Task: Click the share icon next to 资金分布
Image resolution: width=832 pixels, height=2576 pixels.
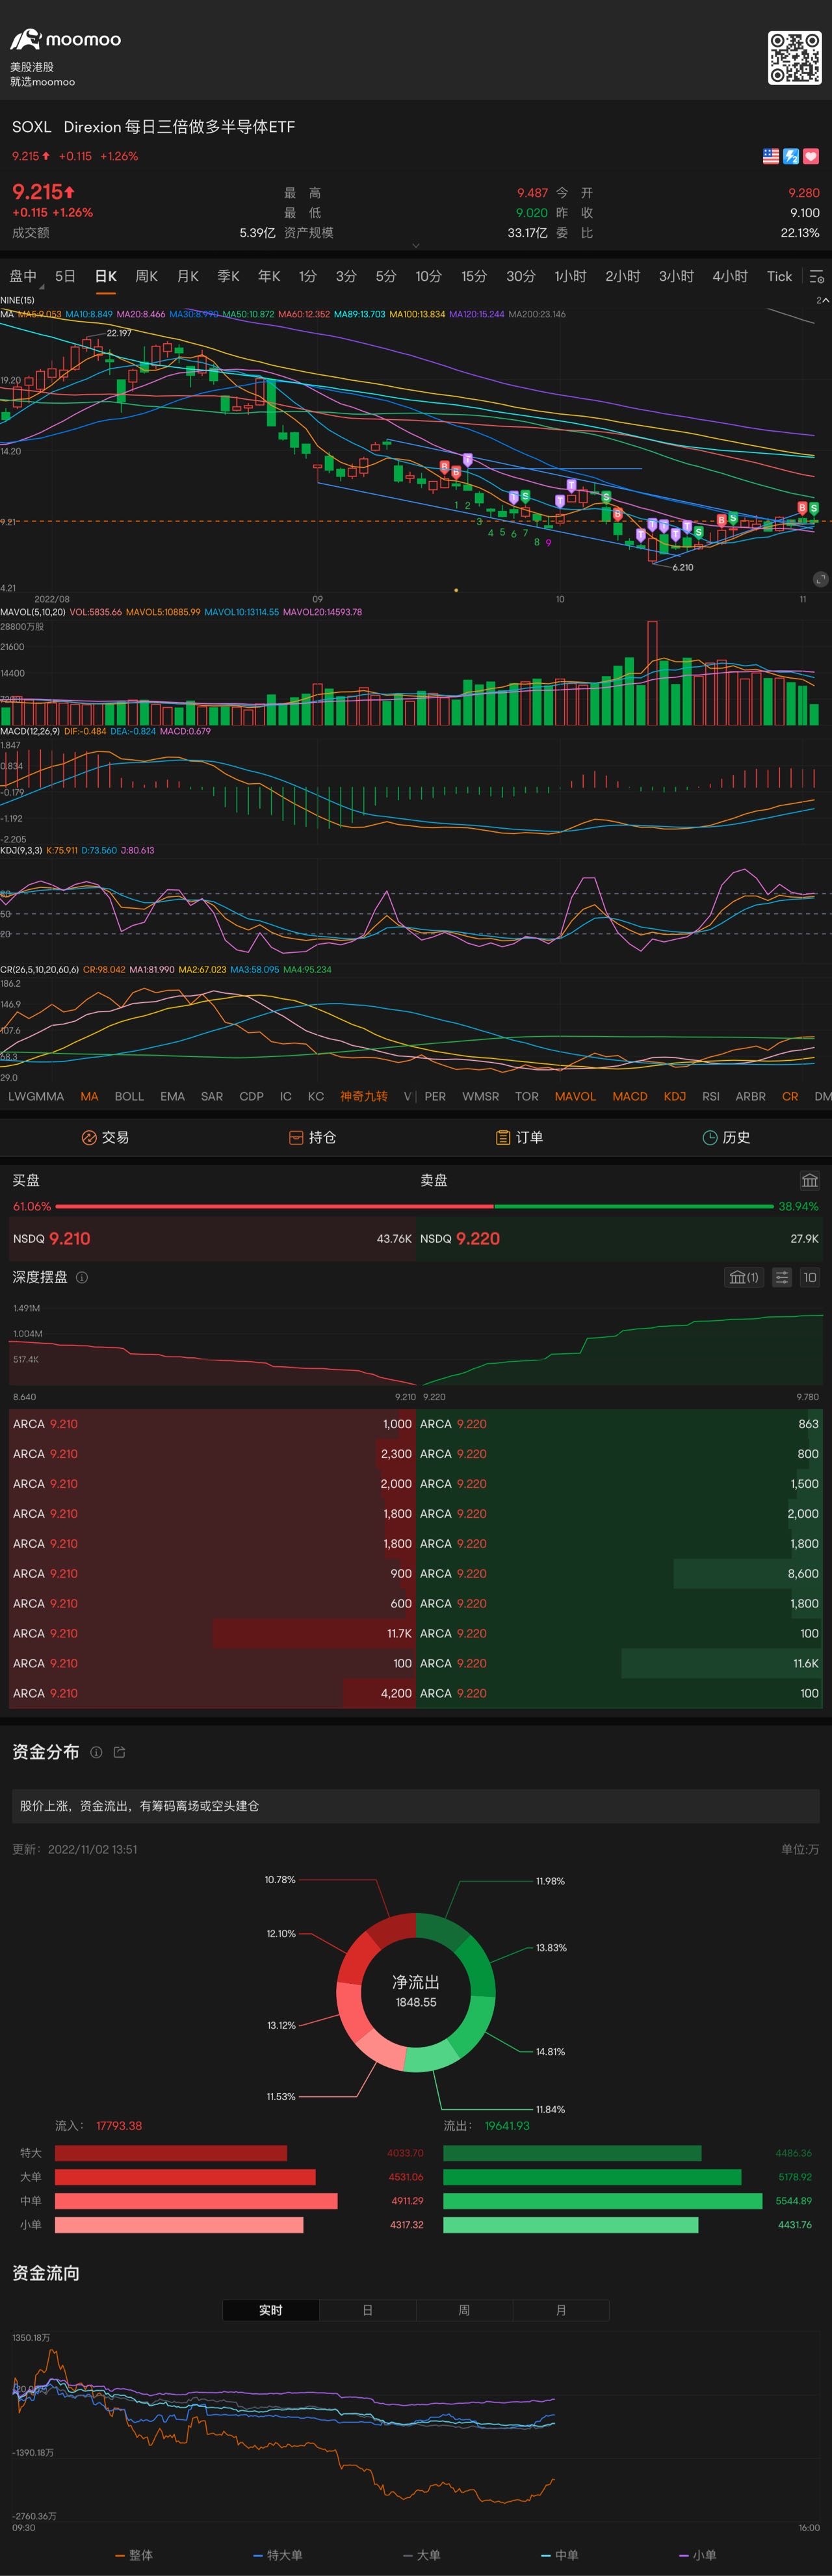Action: click(x=120, y=1752)
